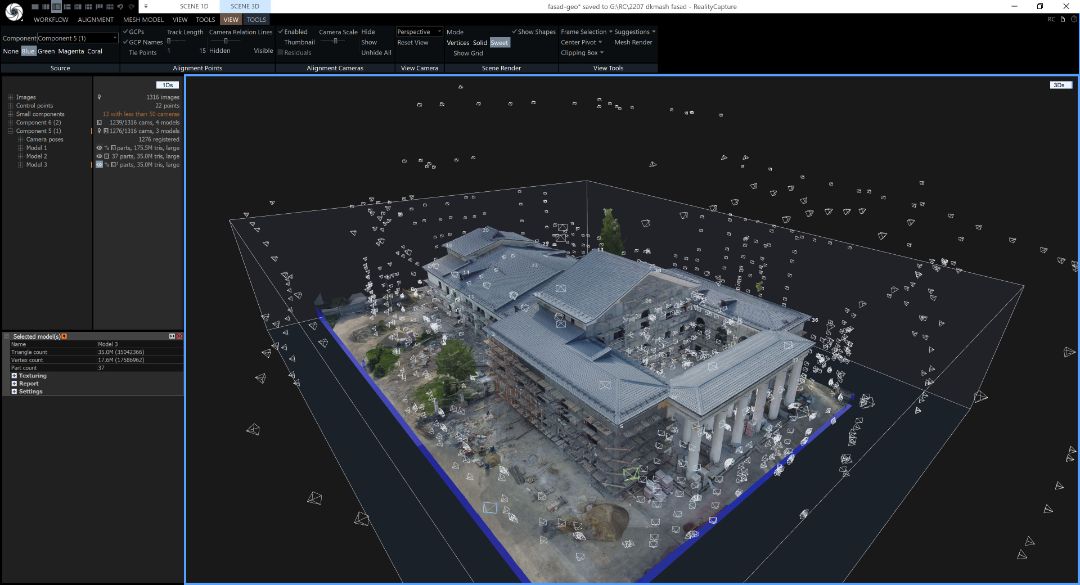Click the Reset View button

[412, 42]
